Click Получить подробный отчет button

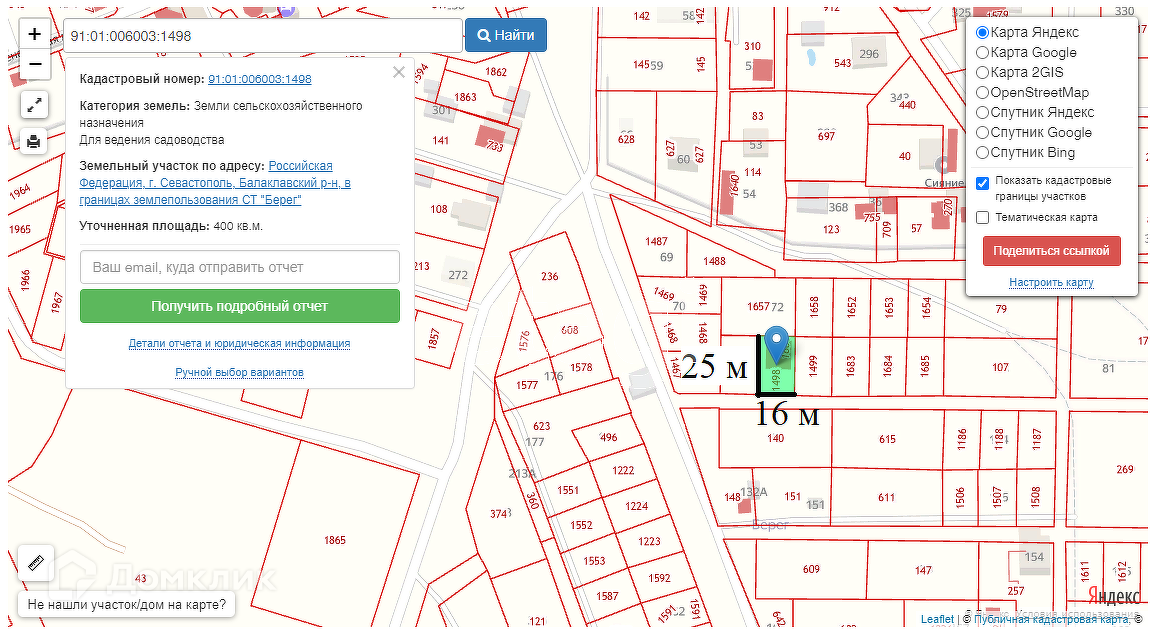click(x=240, y=306)
